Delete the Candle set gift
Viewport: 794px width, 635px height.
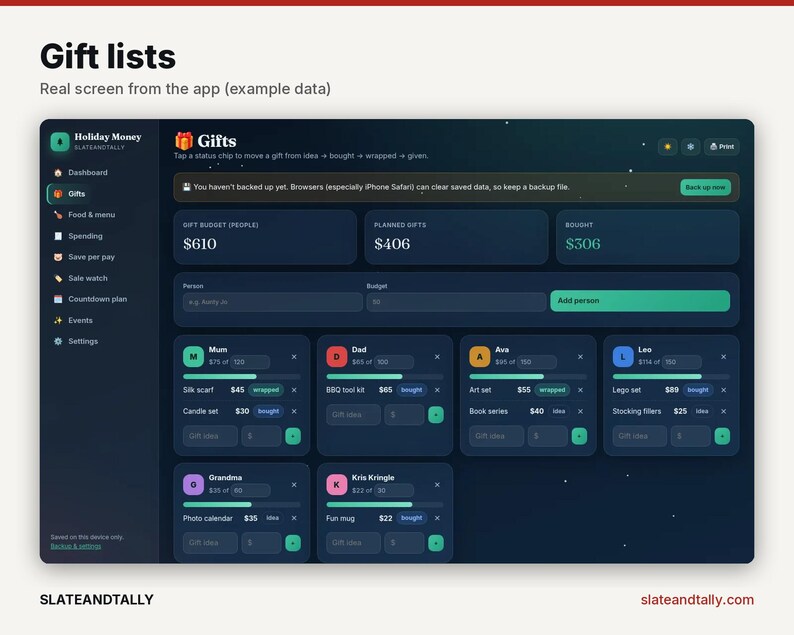[x=294, y=412]
